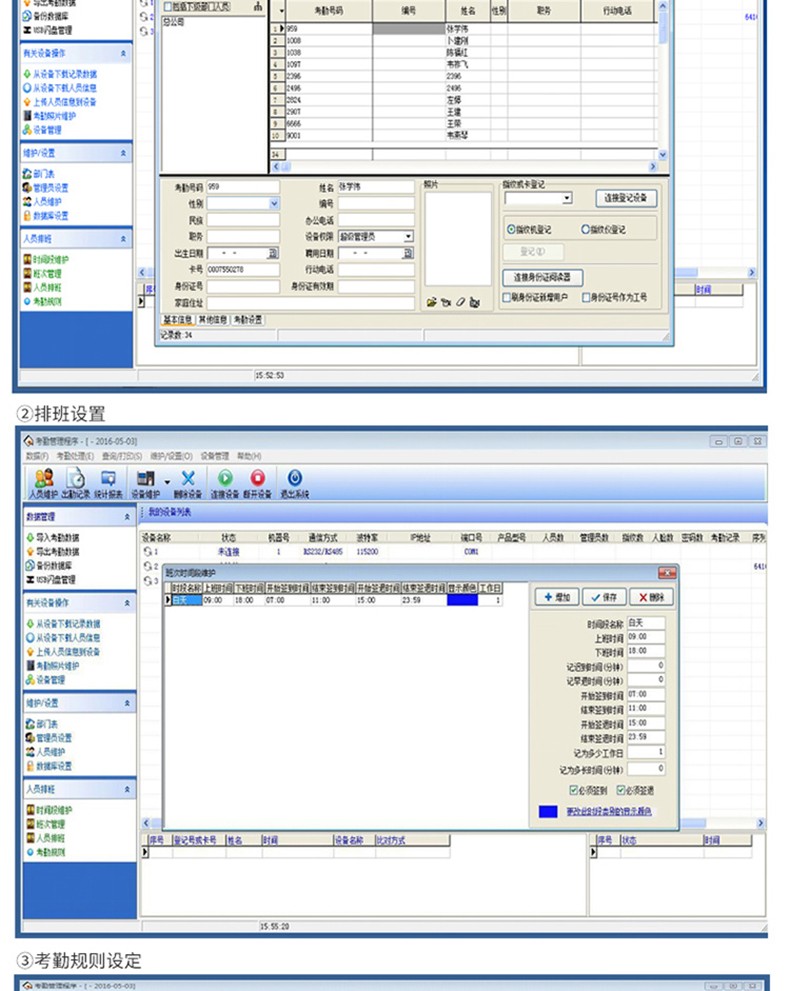This screenshot has height=991, width=790.
Task: Open the 设备权限 dropdown
Action: pyautogui.click(x=408, y=236)
